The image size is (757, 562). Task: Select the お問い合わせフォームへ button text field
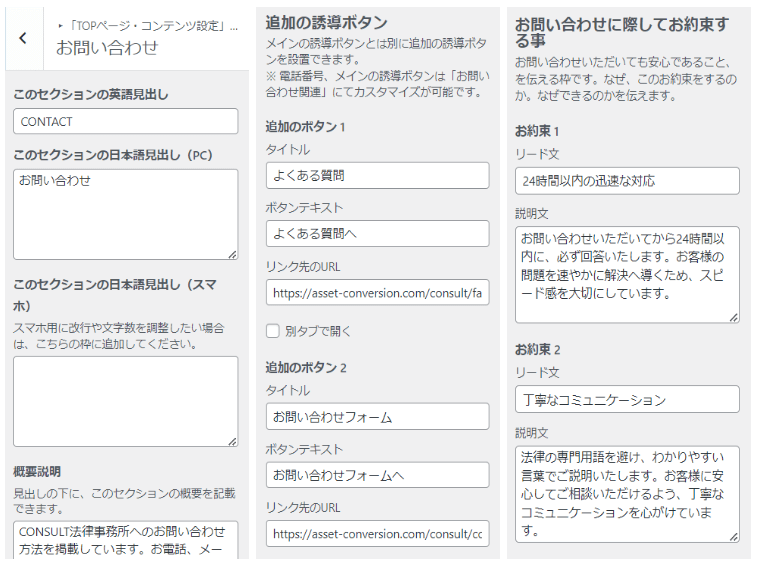(x=378, y=475)
